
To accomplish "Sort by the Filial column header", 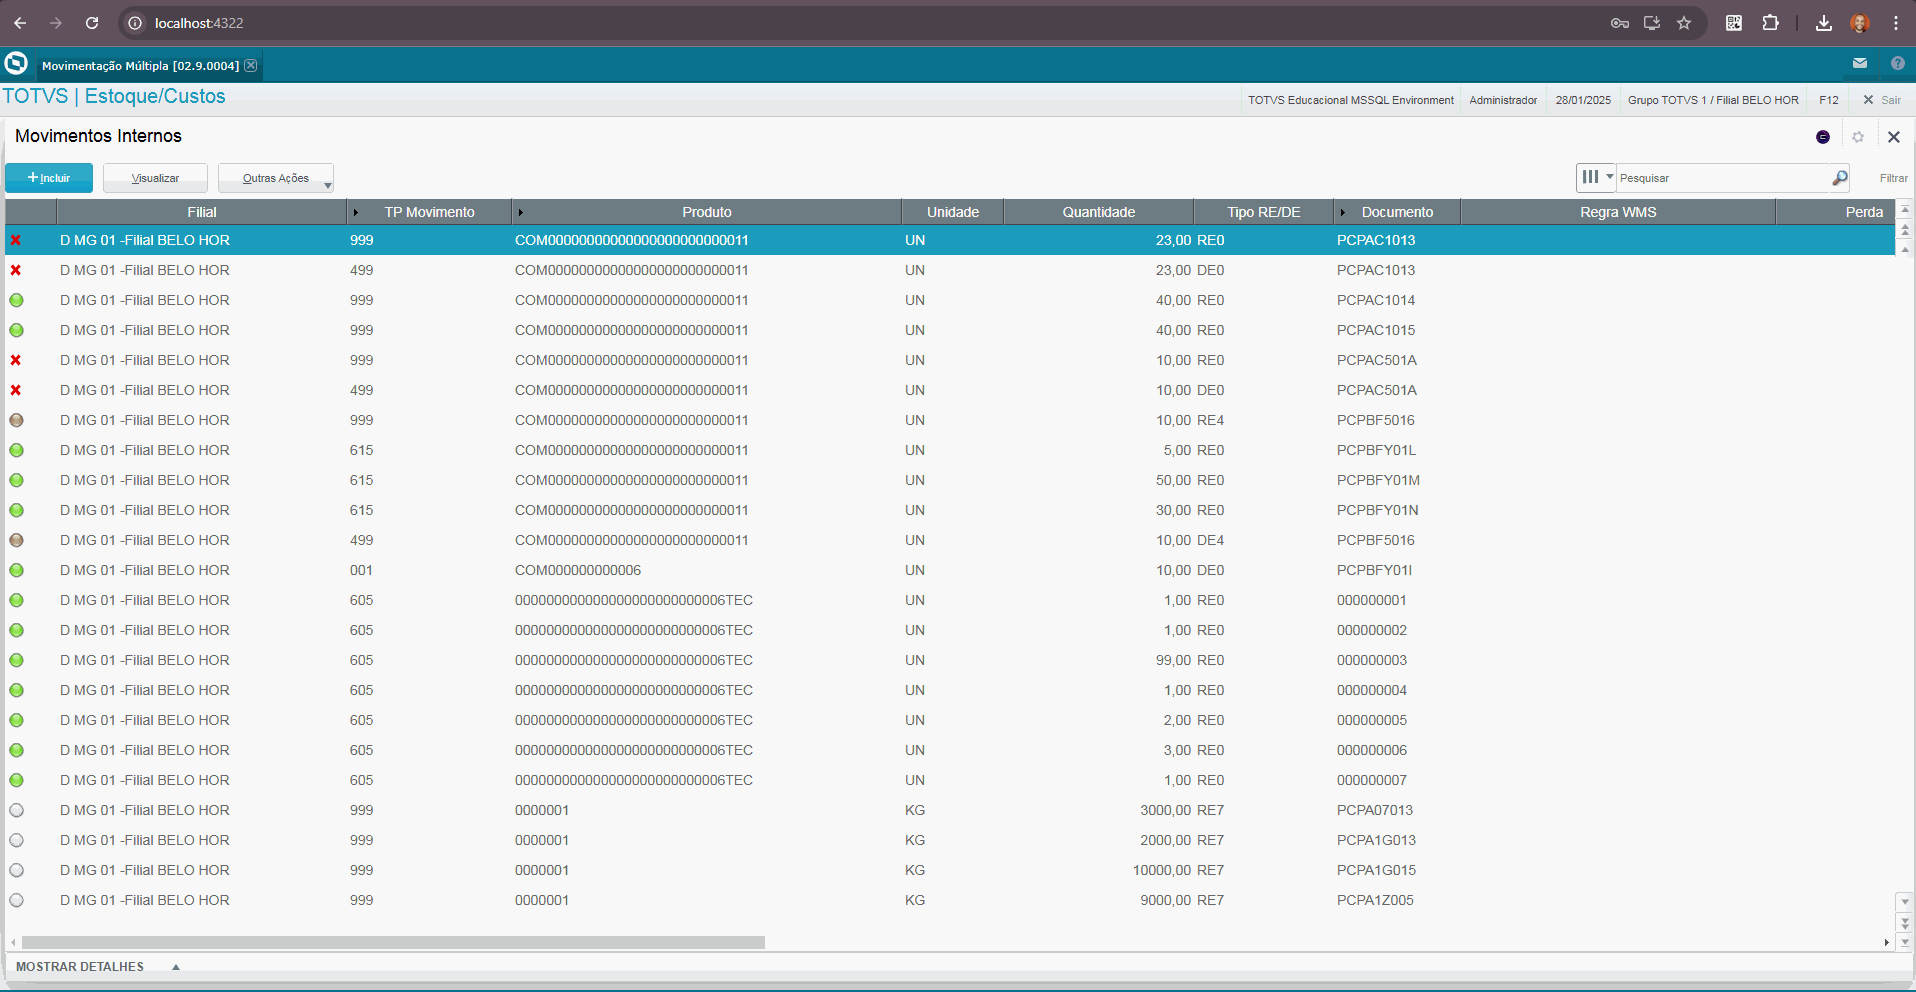I will click(x=202, y=212).
